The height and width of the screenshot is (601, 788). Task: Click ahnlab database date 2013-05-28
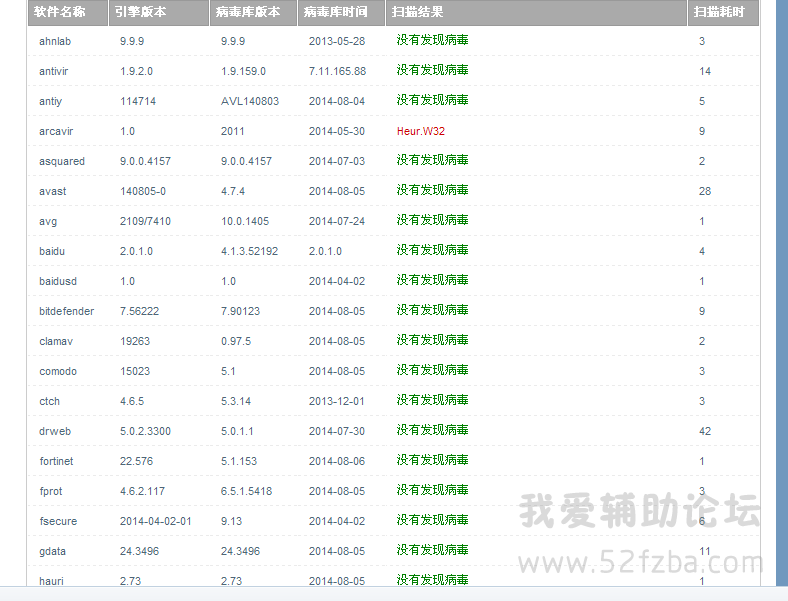coord(337,41)
